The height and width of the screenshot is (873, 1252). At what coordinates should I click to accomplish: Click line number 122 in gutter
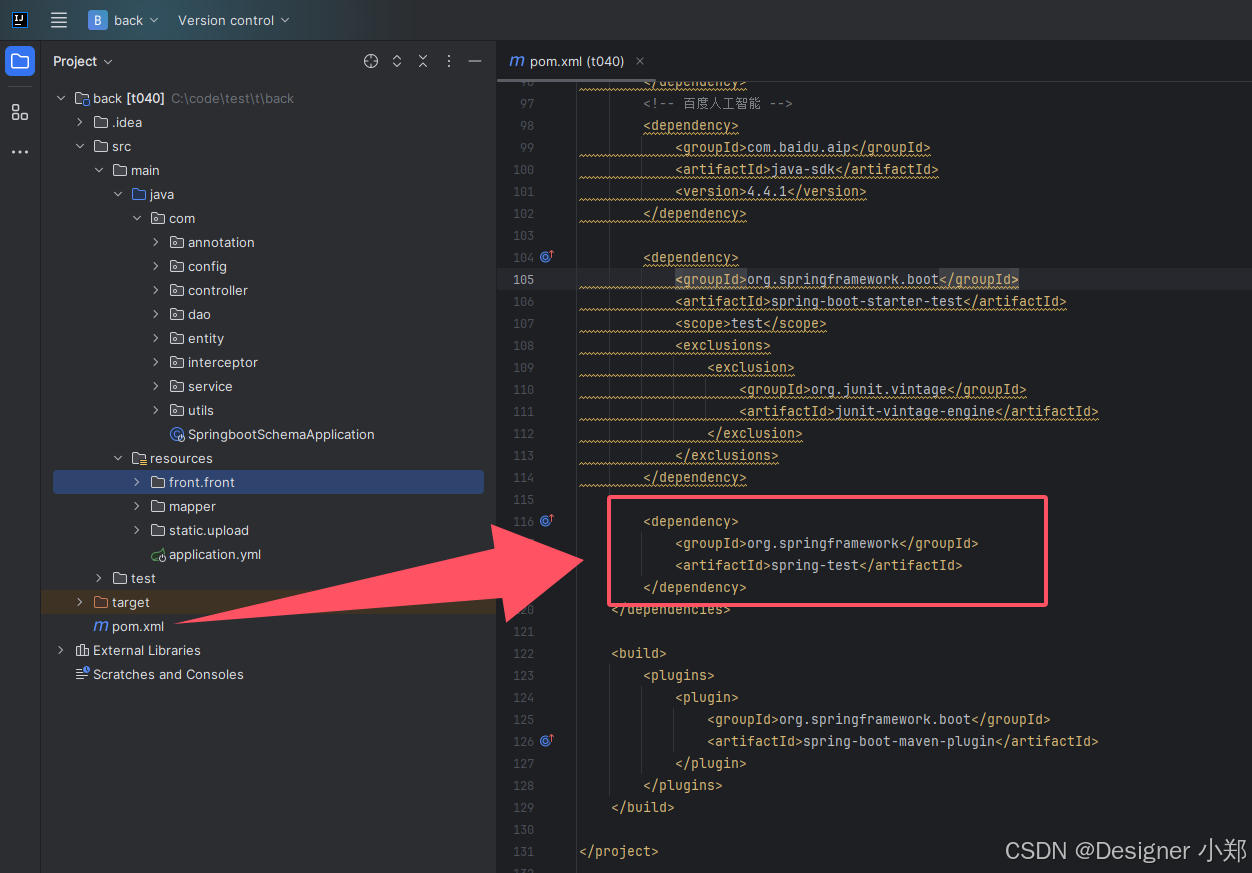tap(523, 653)
